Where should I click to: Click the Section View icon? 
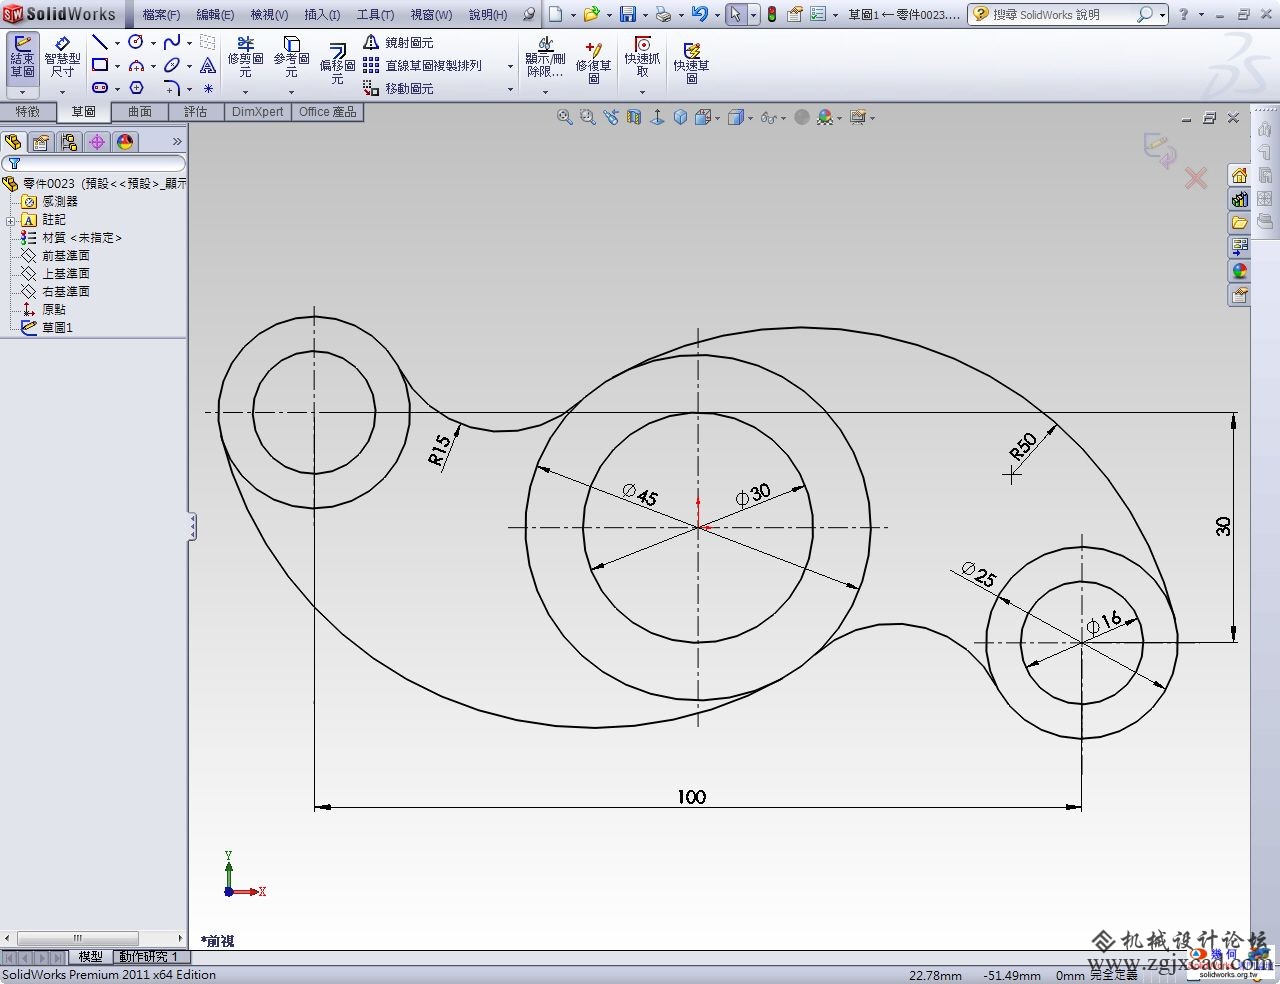coord(633,117)
